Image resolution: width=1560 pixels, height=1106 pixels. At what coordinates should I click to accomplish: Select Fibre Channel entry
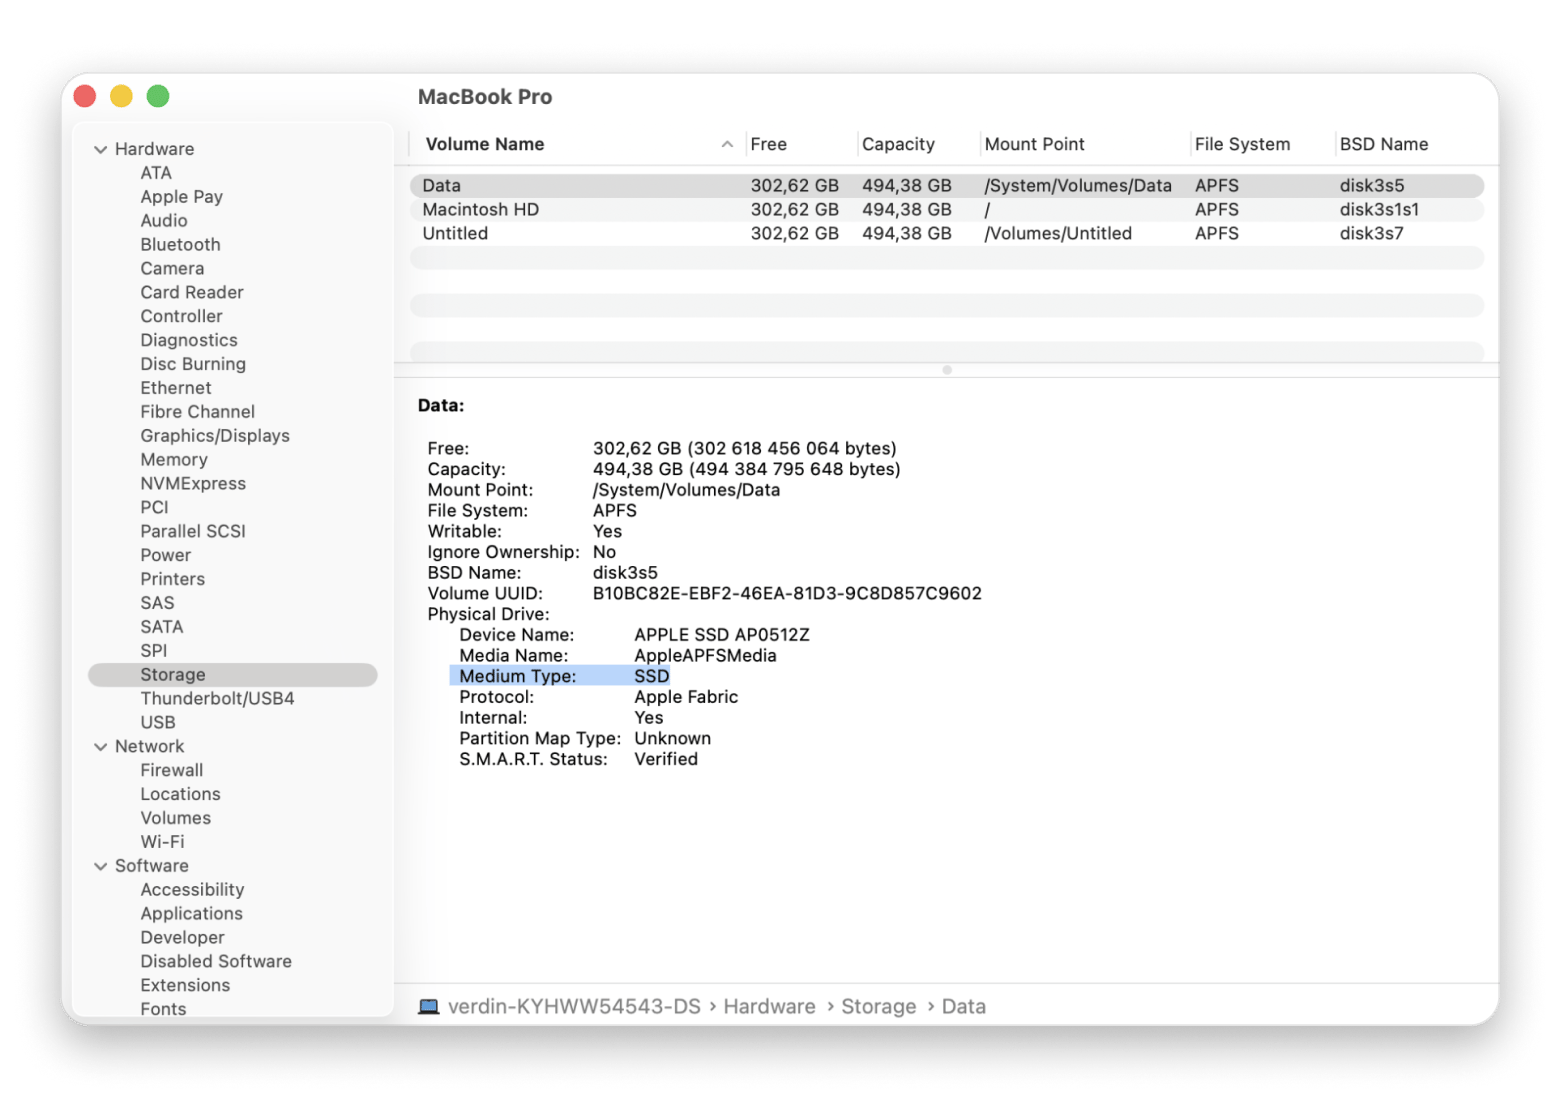[197, 412]
